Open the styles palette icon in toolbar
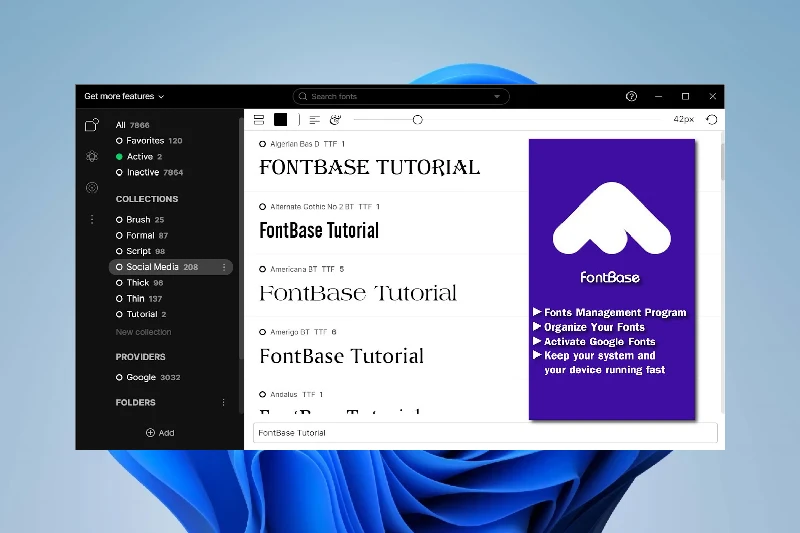This screenshot has height=533, width=800. pyautogui.click(x=335, y=120)
